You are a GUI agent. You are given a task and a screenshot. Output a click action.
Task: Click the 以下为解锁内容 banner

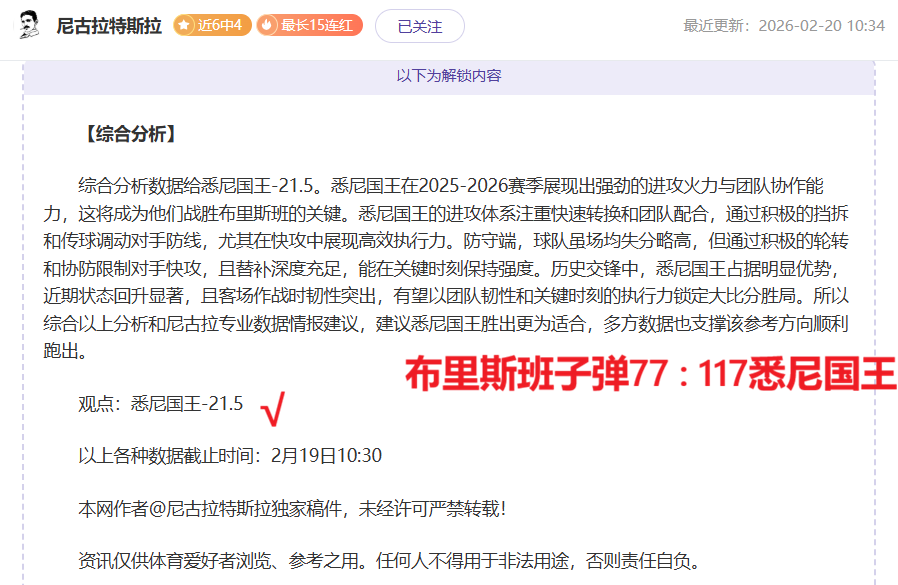point(449,76)
